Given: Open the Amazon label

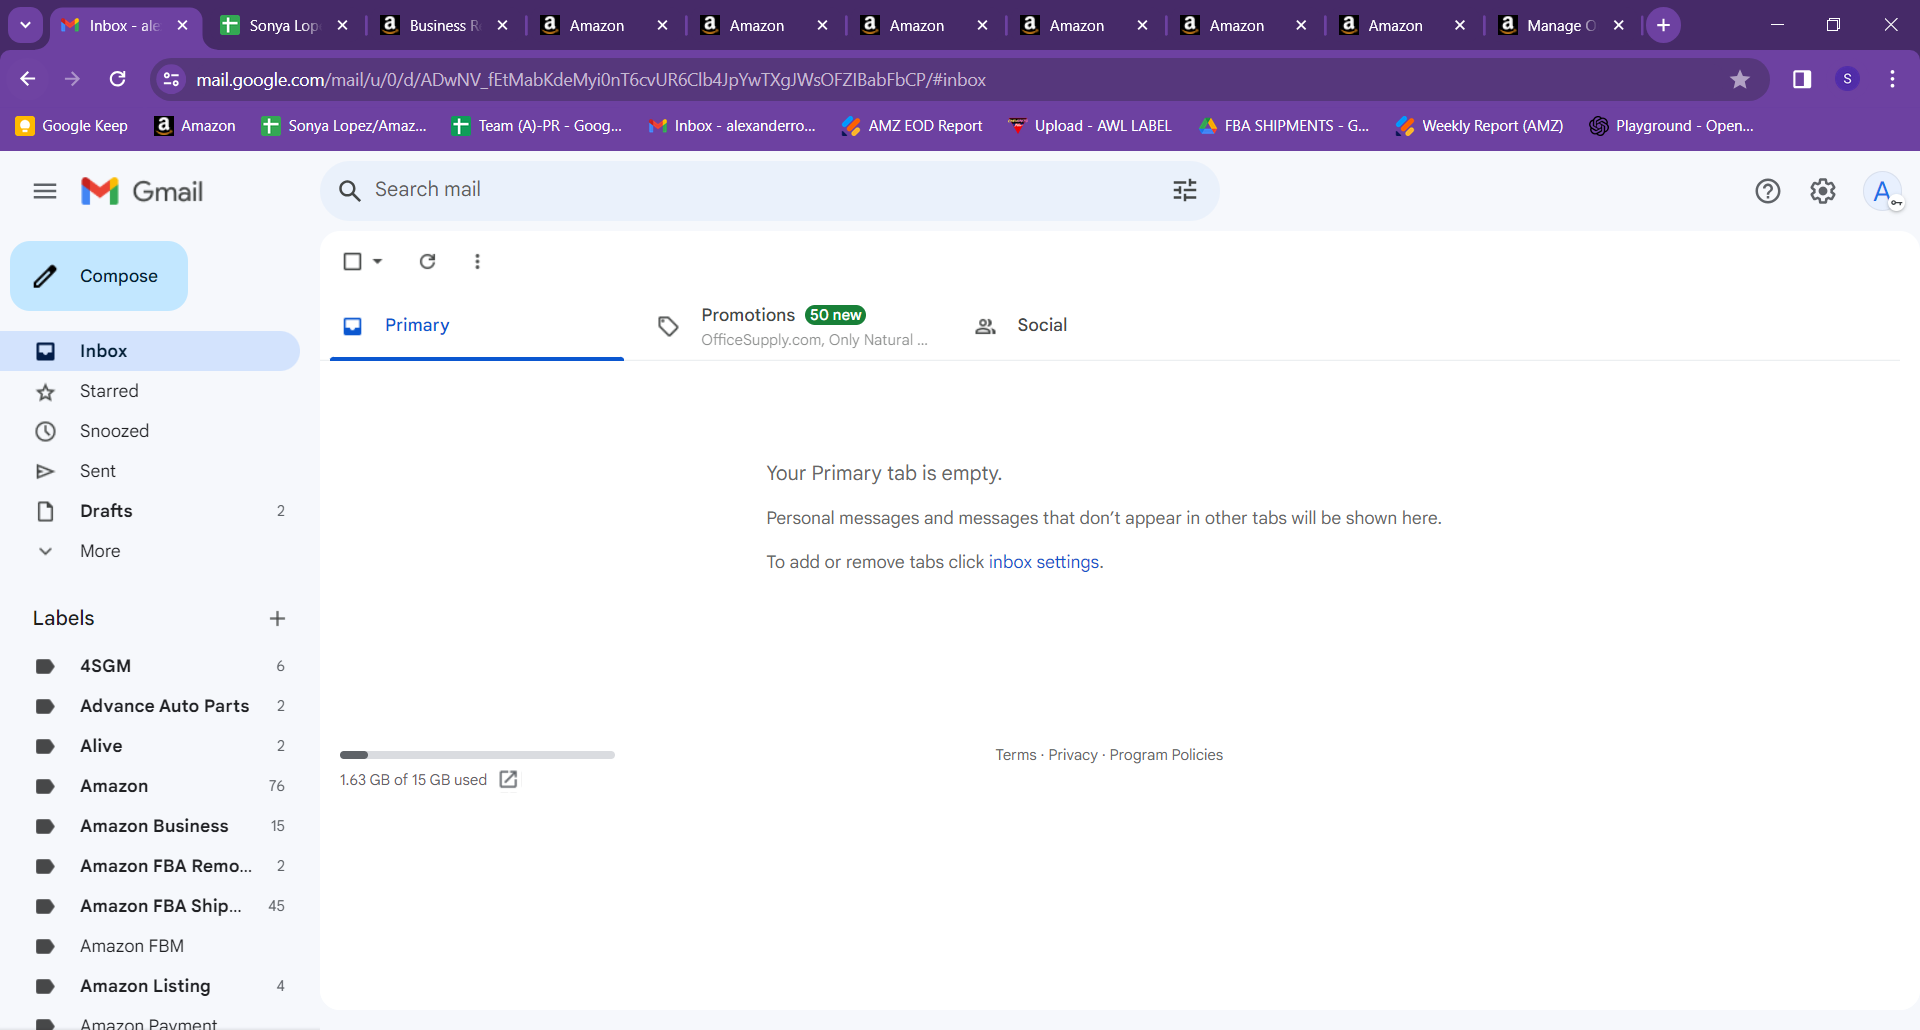Looking at the screenshot, I should click(x=150, y=786).
